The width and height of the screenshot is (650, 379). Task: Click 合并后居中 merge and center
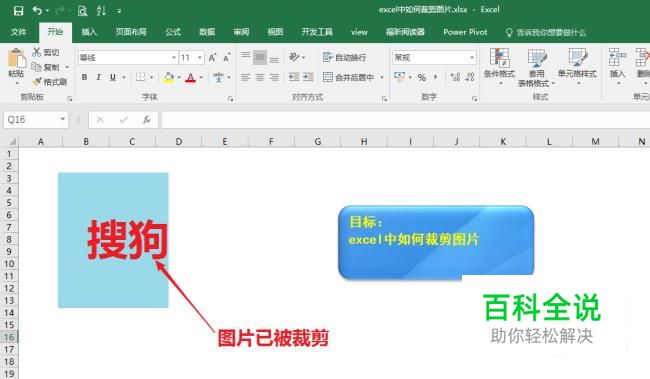(349, 77)
